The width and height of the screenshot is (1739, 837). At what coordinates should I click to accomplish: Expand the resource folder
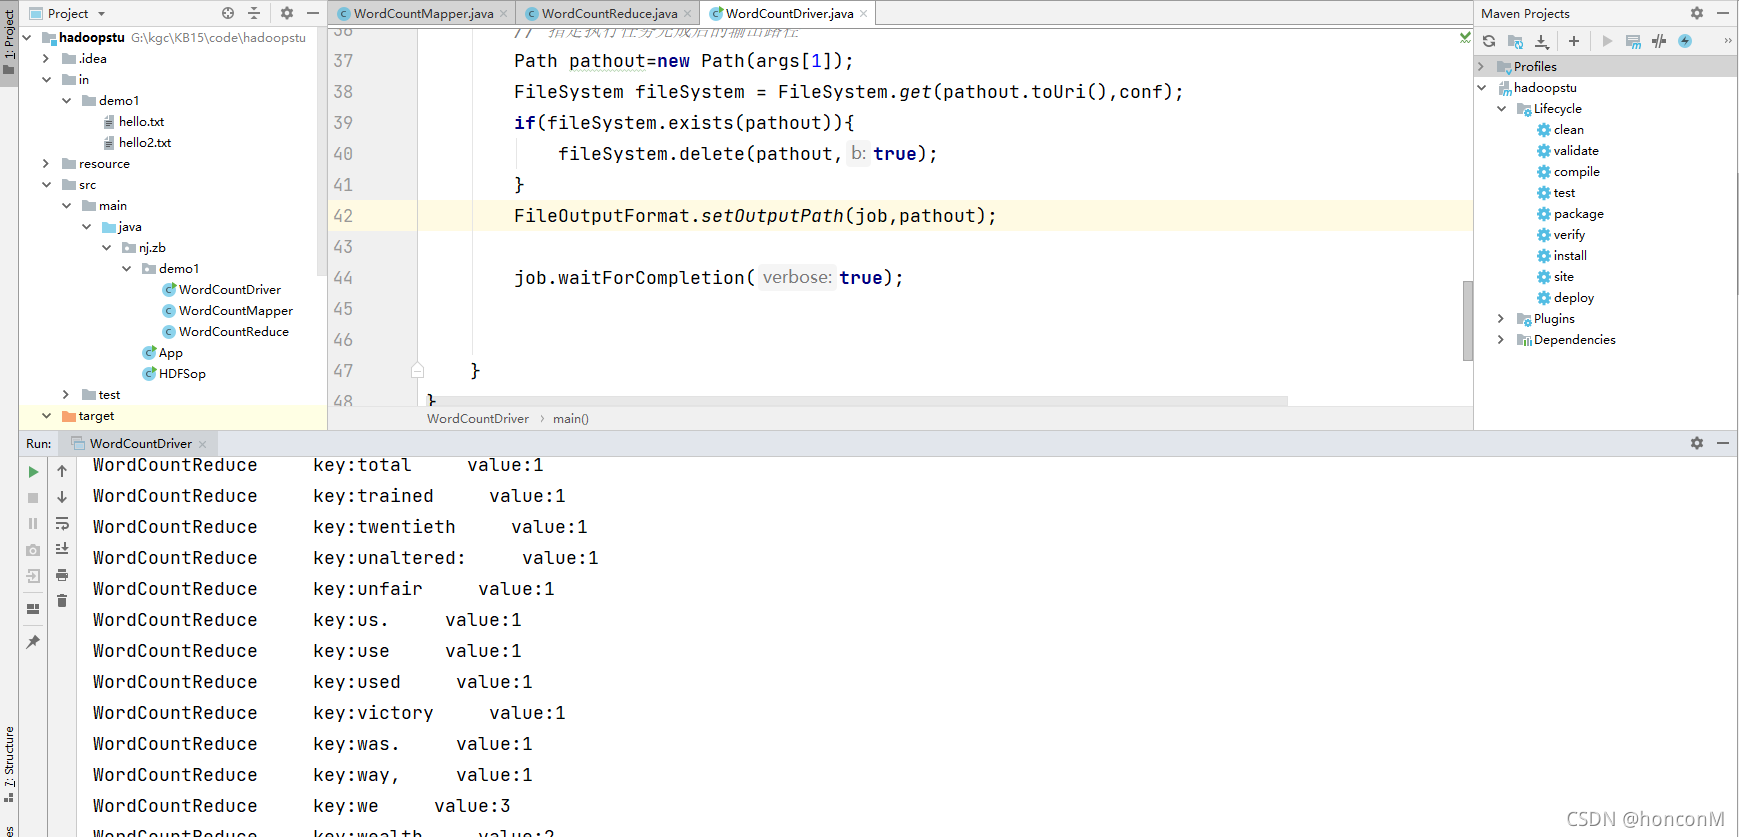click(x=46, y=163)
